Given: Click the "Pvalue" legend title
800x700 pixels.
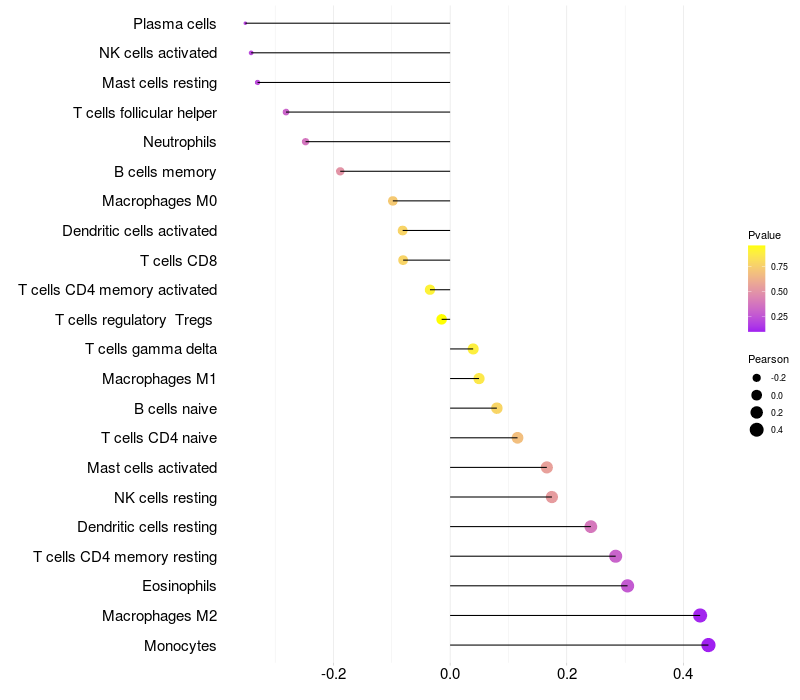Looking at the screenshot, I should pos(764,235).
